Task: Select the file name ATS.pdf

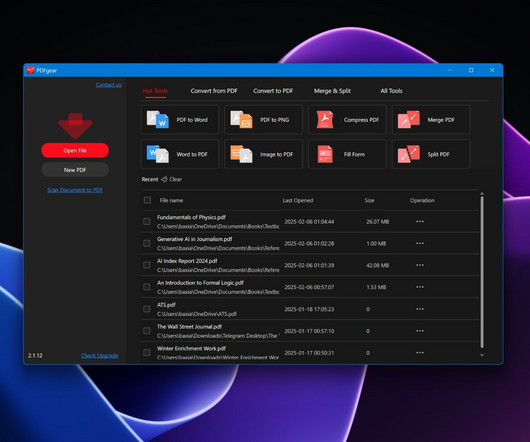Action: pyautogui.click(x=166, y=305)
